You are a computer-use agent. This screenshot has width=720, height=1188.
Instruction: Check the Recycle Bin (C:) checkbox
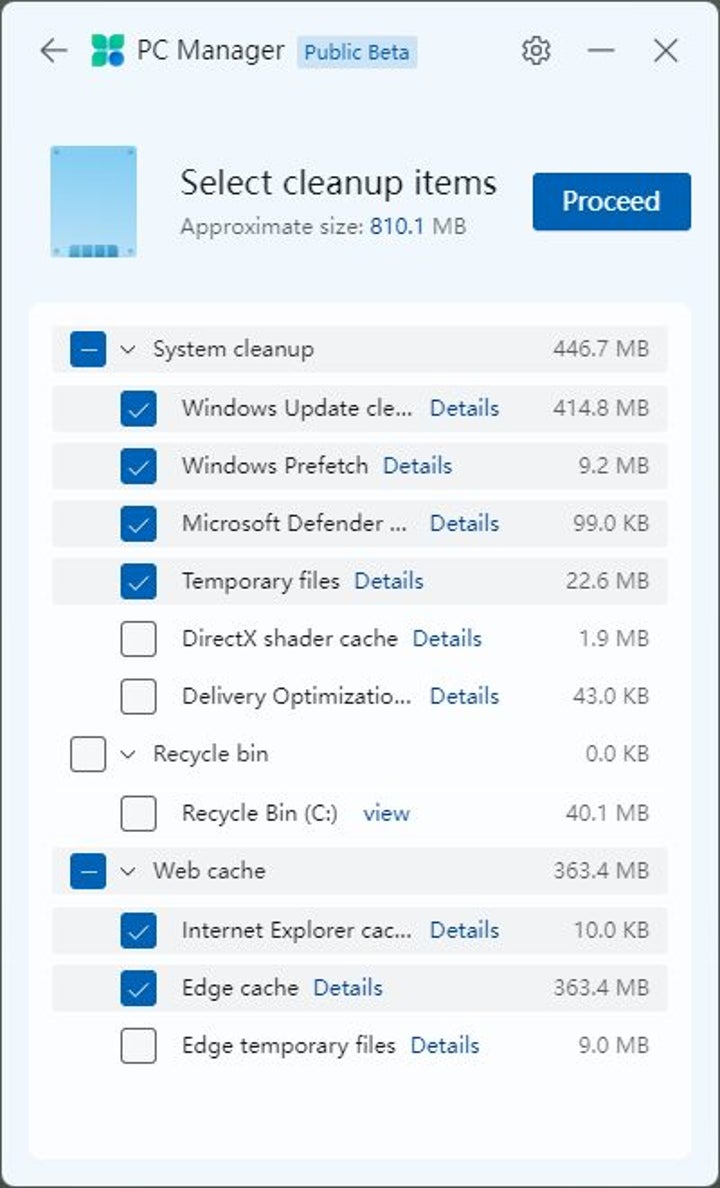click(x=138, y=814)
